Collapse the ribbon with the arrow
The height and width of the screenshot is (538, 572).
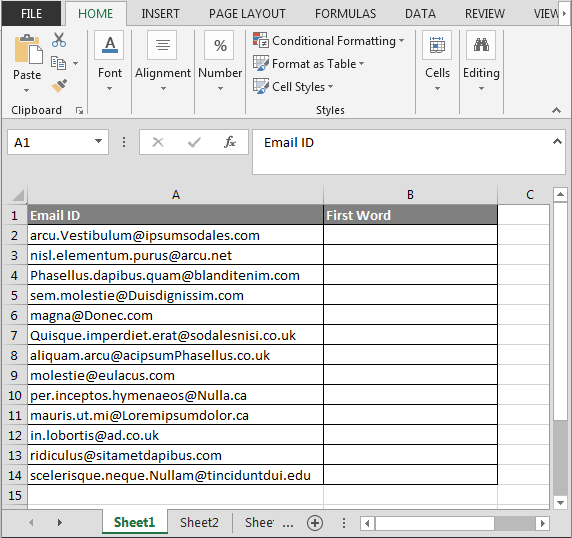(x=556, y=110)
